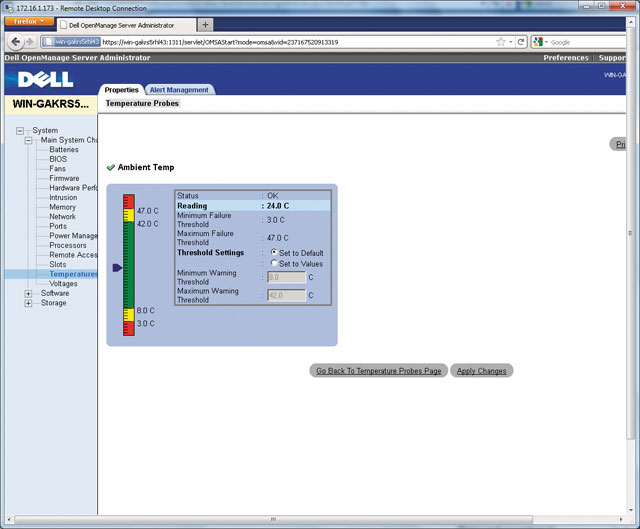Image resolution: width=640 pixels, height=529 pixels.
Task: Click the Remote Desktop Connection title icon
Action: (x=9, y=8)
